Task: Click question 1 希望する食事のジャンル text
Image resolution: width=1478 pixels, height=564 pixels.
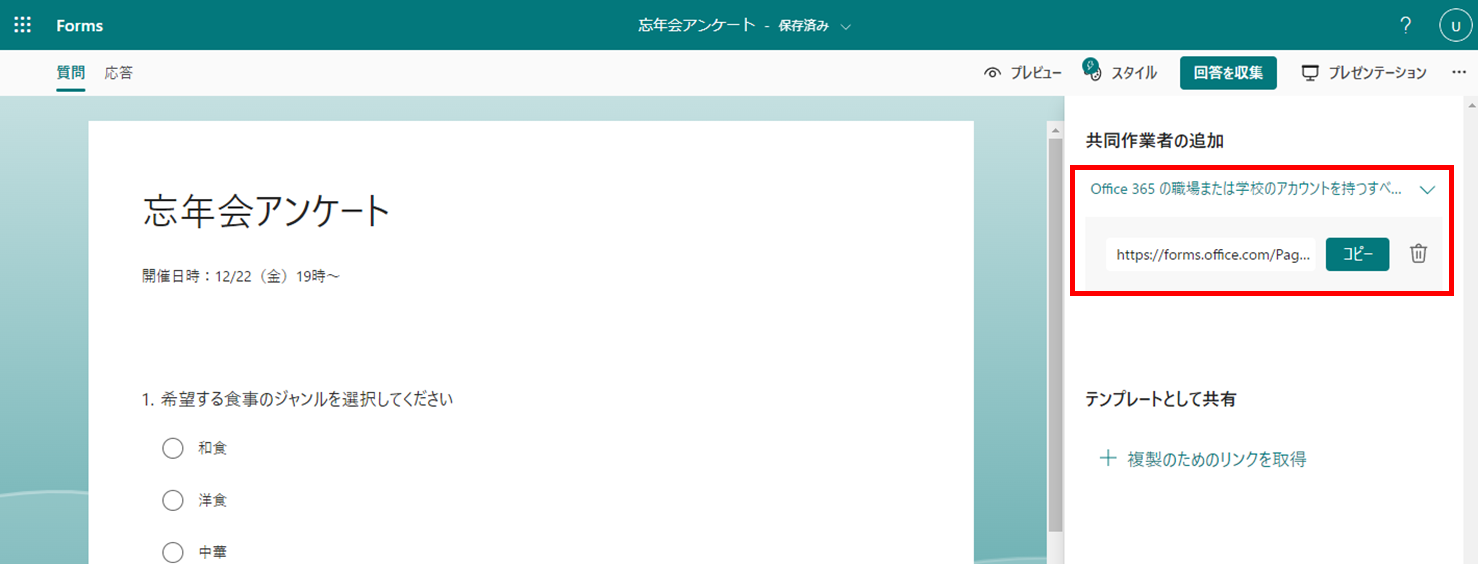Action: 306,399
